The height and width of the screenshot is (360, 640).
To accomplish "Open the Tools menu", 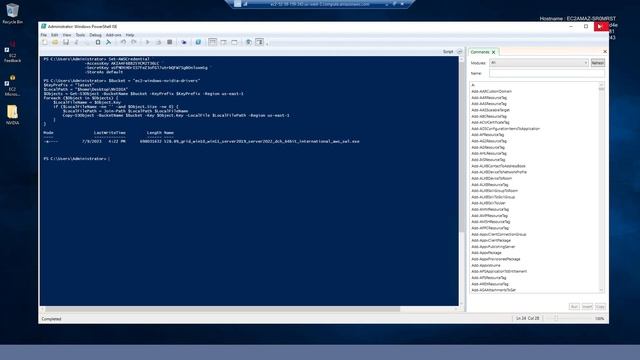I will click(80, 35).
